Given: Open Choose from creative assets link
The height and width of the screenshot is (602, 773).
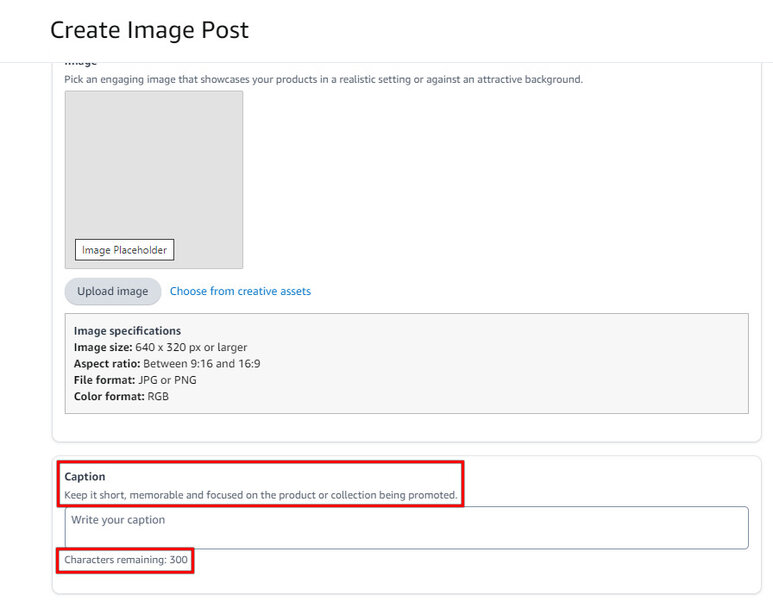Looking at the screenshot, I should 240,291.
